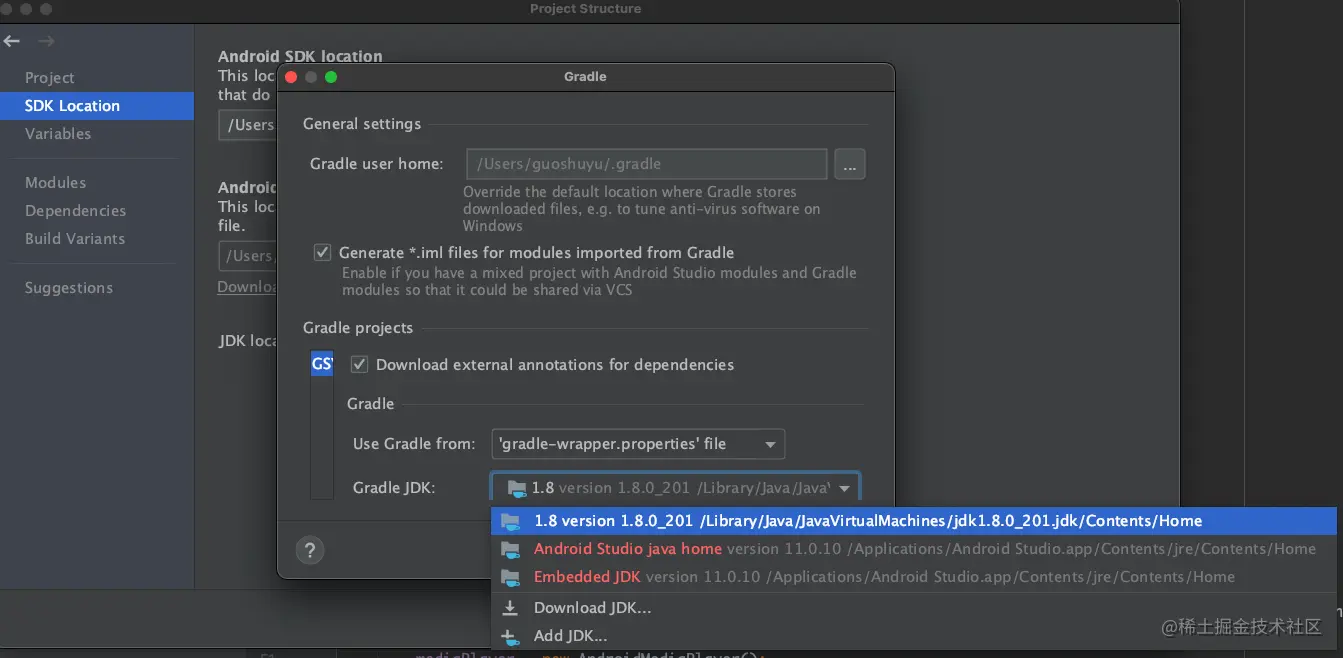Choose Download JDK... from the list
This screenshot has height=658, width=1343.
[914, 607]
